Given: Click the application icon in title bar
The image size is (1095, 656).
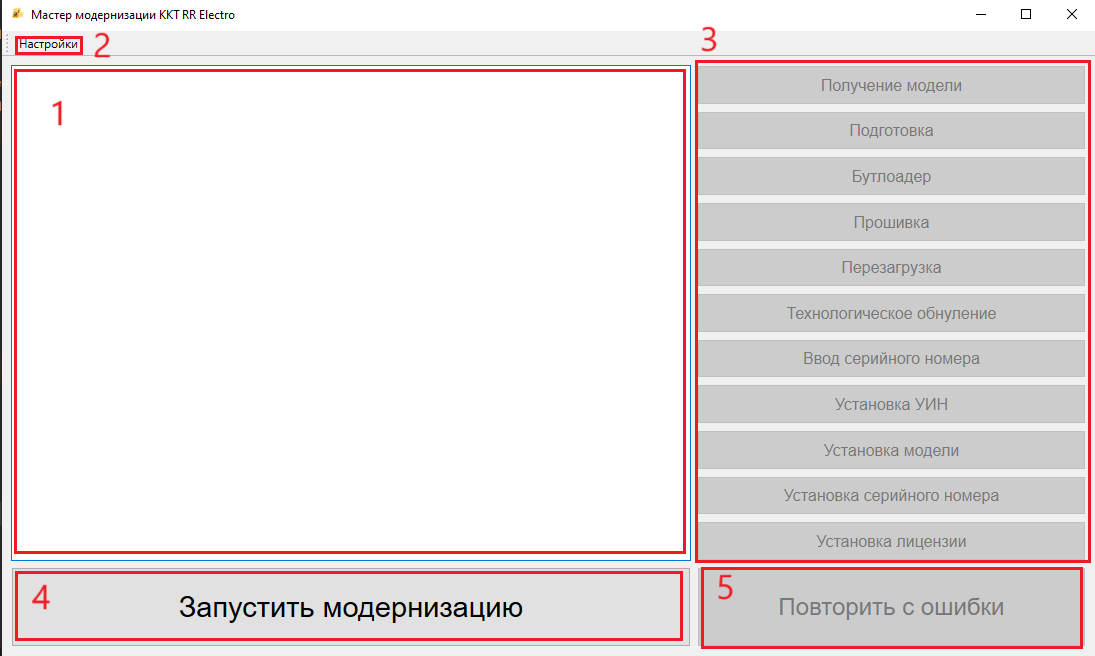Looking at the screenshot, I should pyautogui.click(x=16, y=15).
